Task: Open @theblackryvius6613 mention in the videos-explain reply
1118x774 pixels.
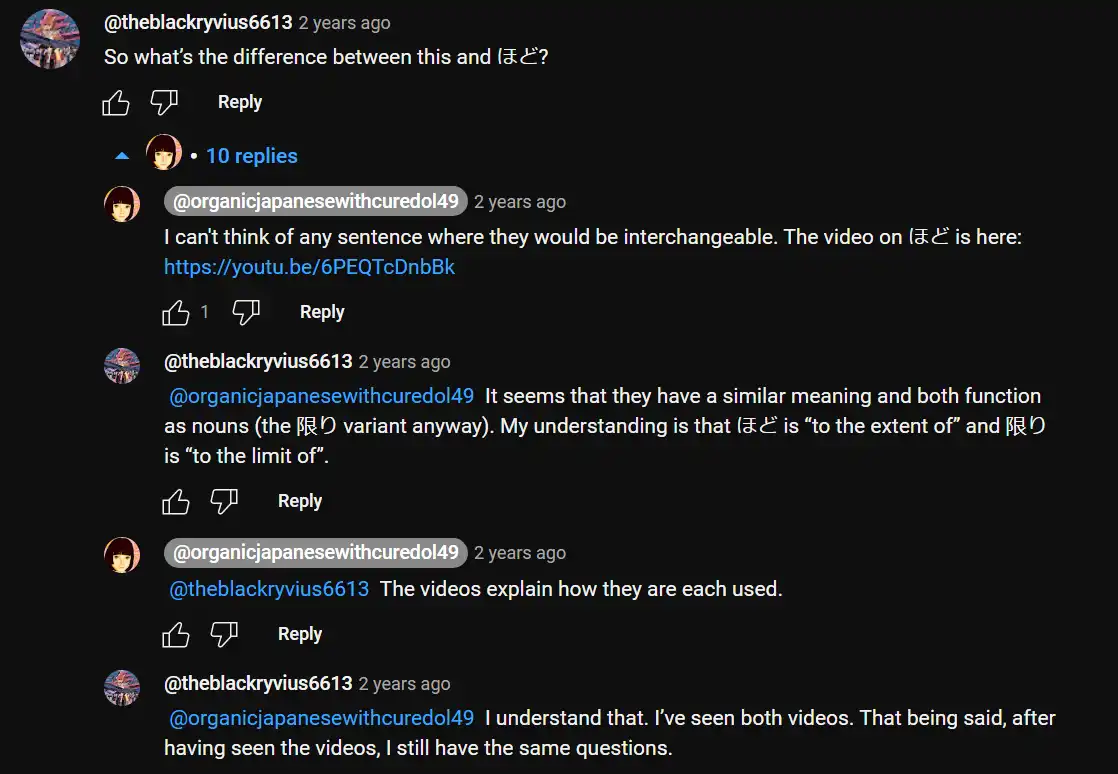Action: 269,589
